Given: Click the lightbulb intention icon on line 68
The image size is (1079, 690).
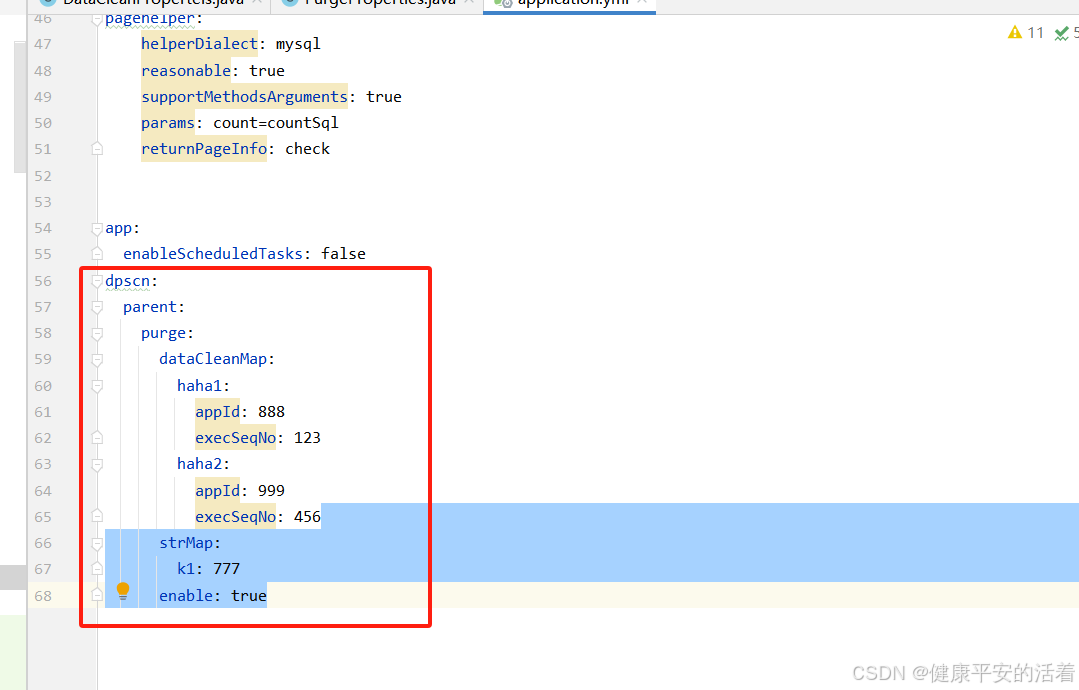Looking at the screenshot, I should click(124, 591).
